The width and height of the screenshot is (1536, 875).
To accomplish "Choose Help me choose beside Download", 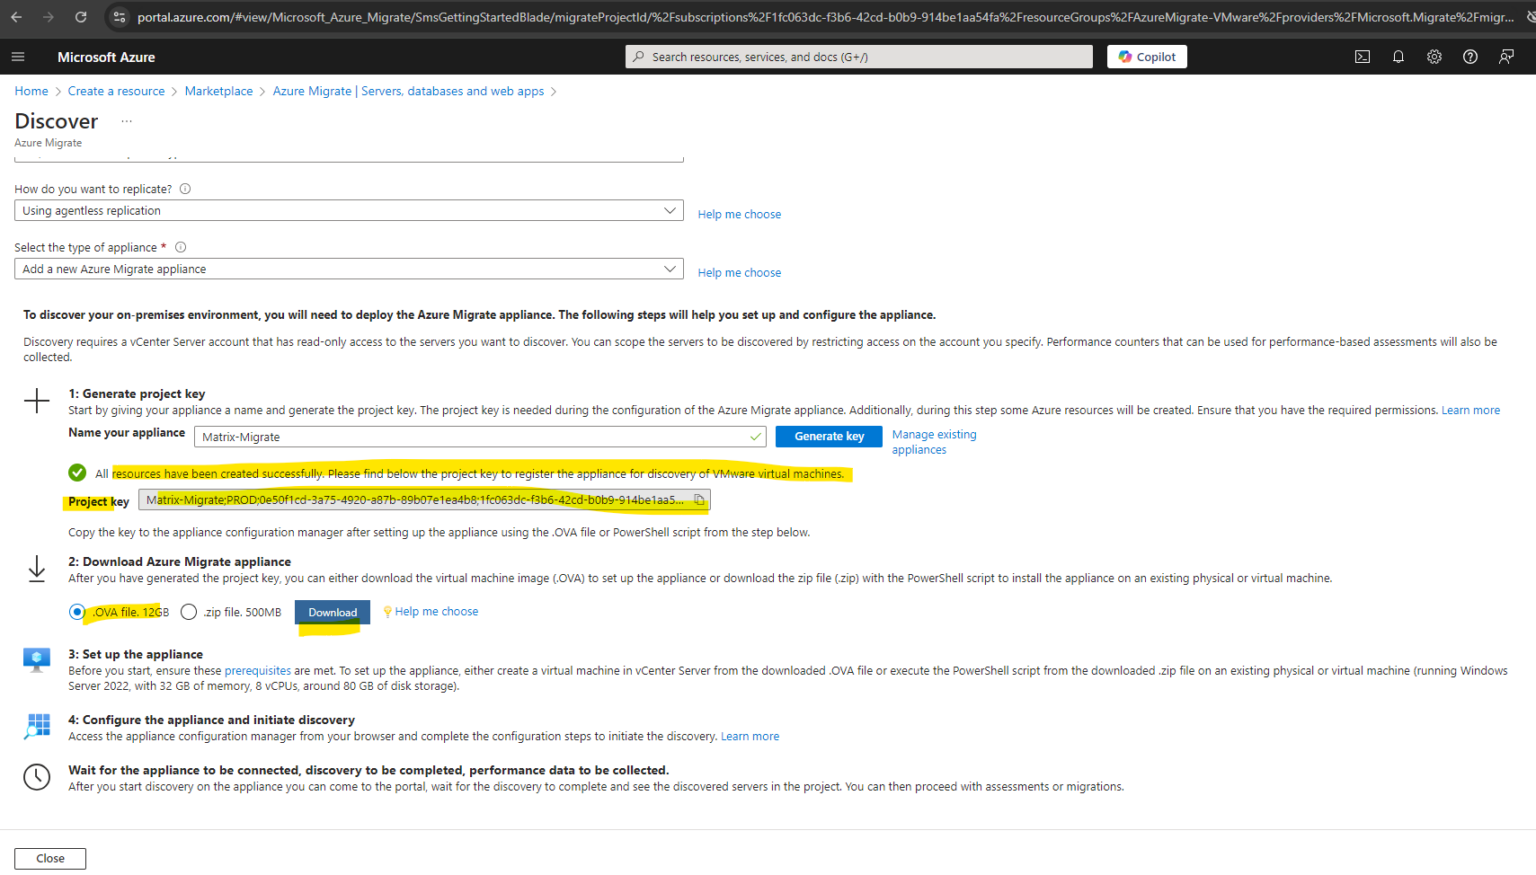I will [437, 611].
